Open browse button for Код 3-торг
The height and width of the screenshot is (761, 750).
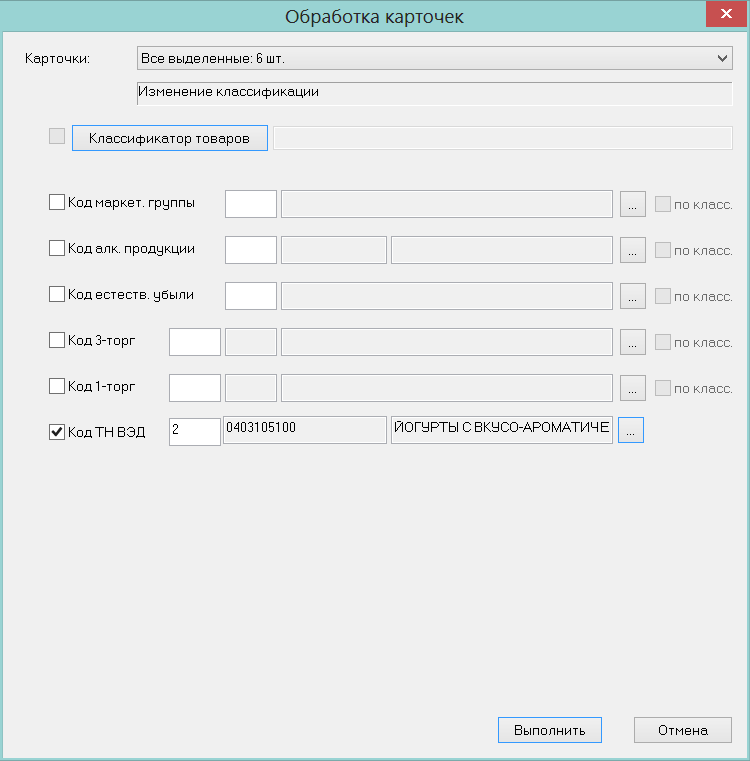[633, 342]
